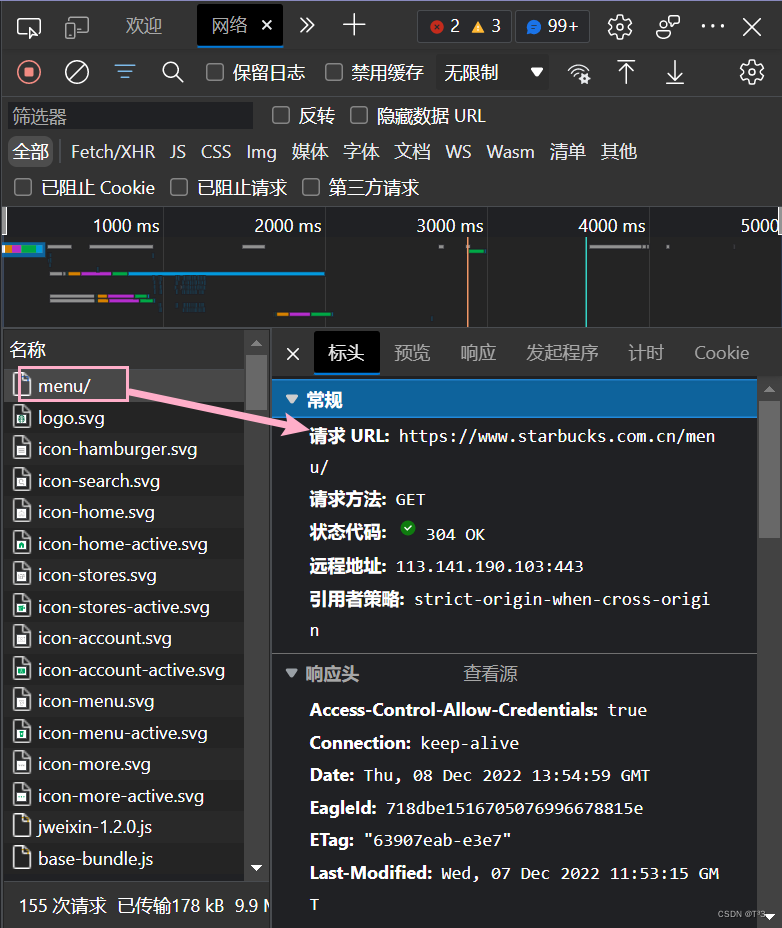Tick 第三方请求 checkbox
The image size is (782, 928).
[311, 188]
